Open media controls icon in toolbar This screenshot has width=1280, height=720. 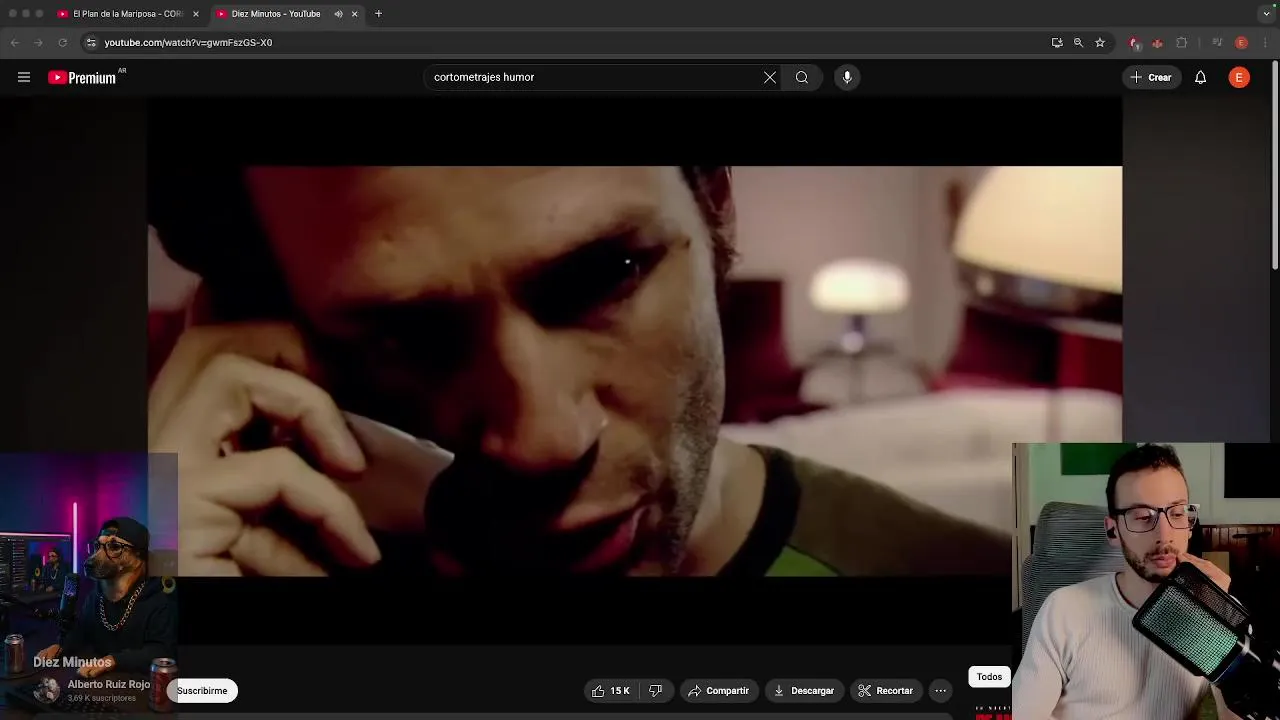[x=1217, y=42]
